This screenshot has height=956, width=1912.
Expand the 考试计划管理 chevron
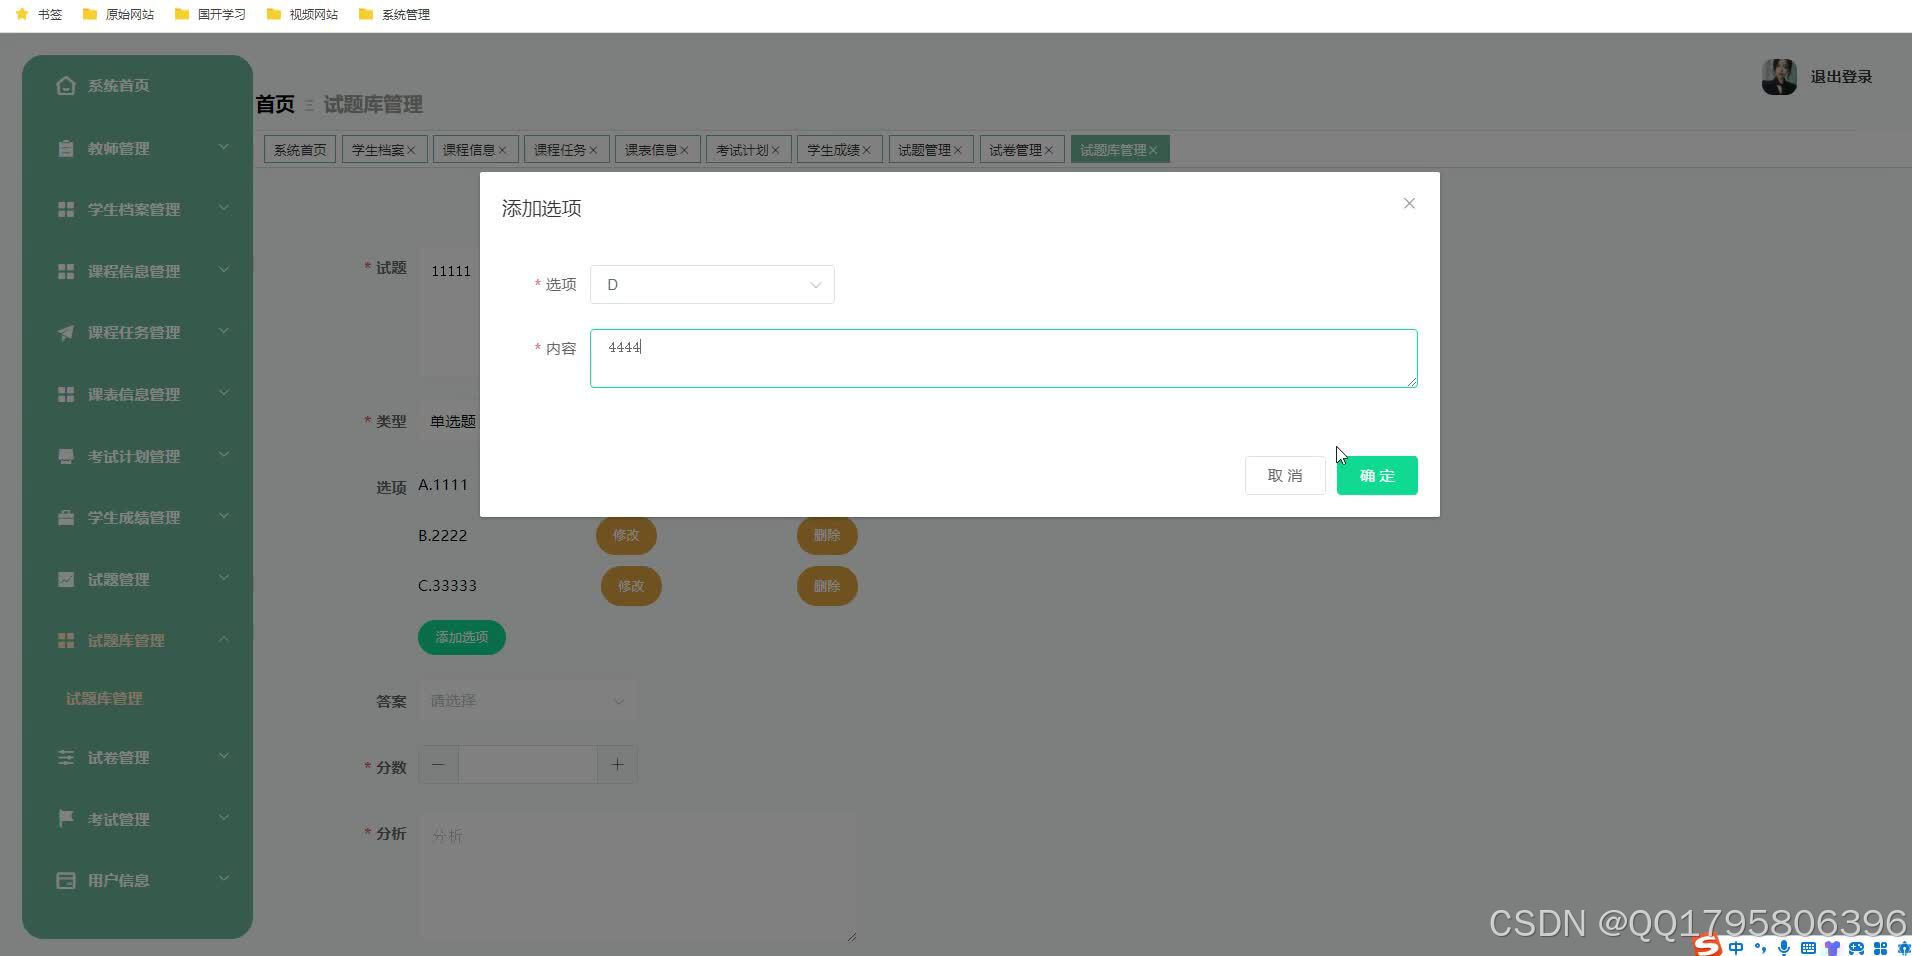pos(224,455)
